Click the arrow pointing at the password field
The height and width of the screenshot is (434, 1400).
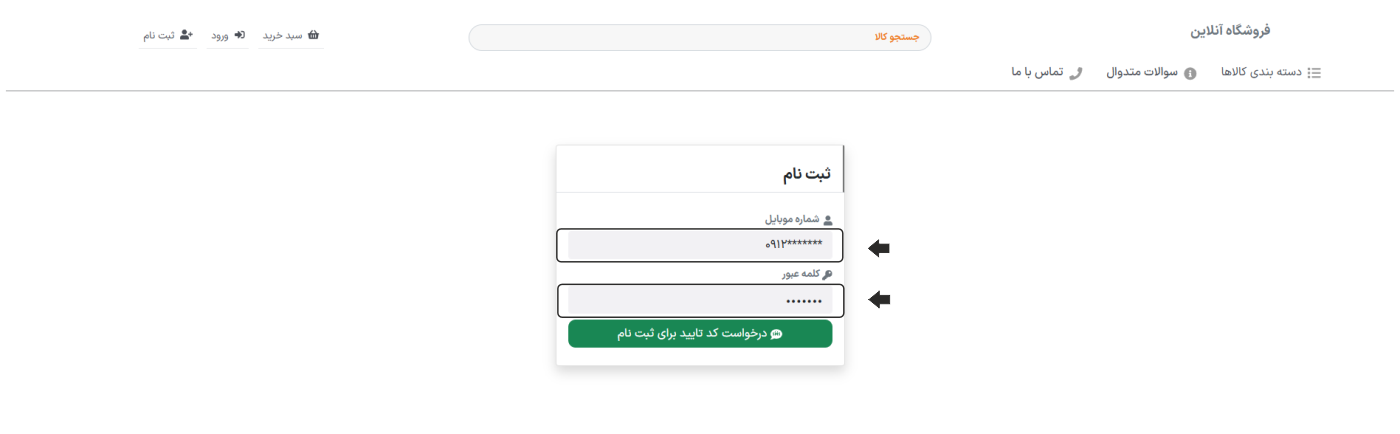[x=879, y=299]
